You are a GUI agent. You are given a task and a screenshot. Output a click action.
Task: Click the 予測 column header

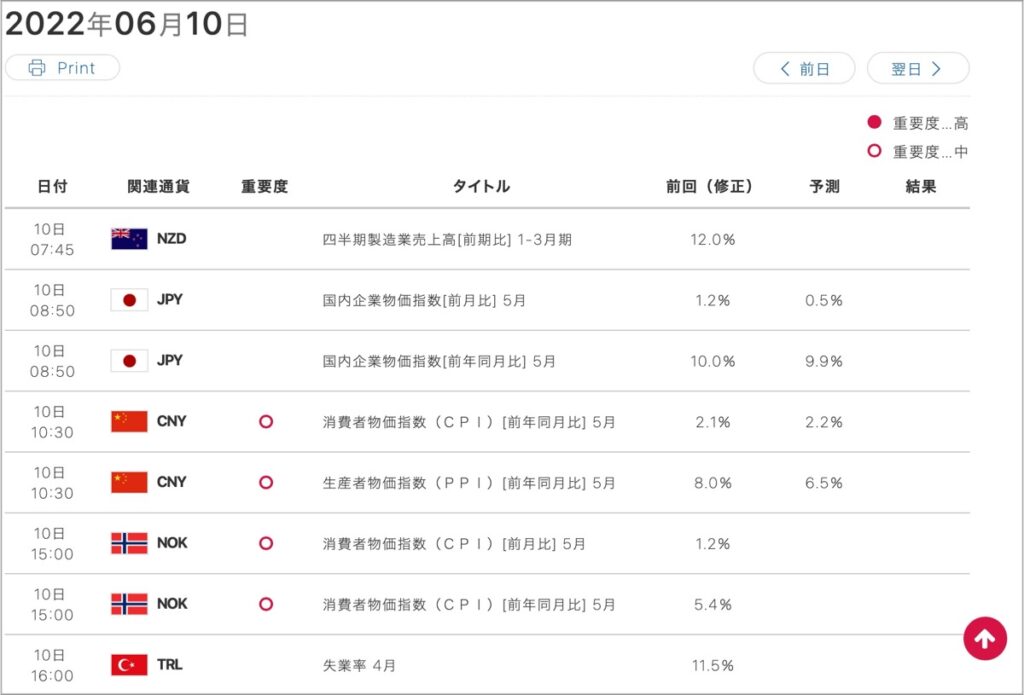824,187
